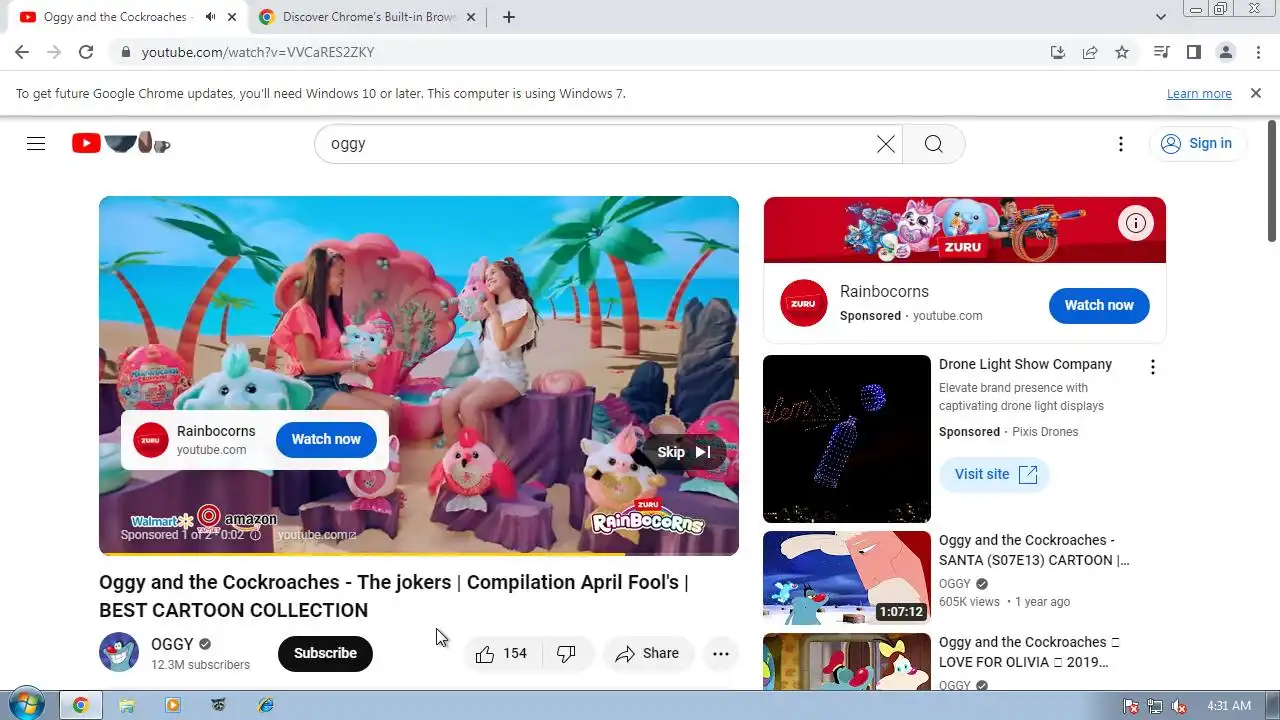Open the SANTA (S07E13) cartoon thumbnail
This screenshot has width=1280, height=720.
[x=847, y=578]
